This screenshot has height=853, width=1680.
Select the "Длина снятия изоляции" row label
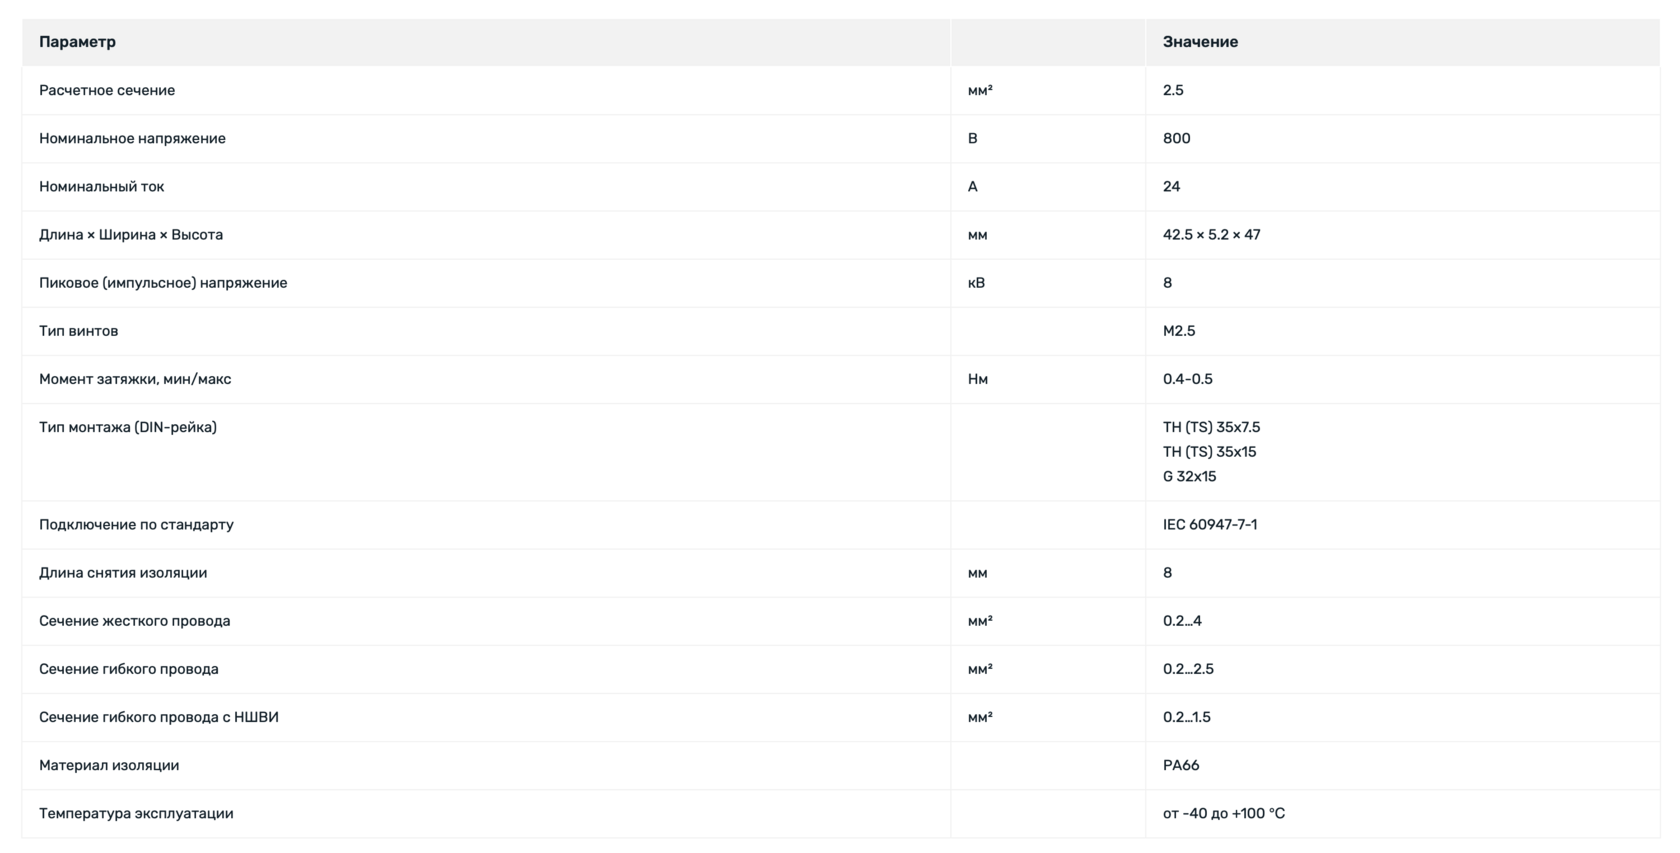tap(123, 573)
